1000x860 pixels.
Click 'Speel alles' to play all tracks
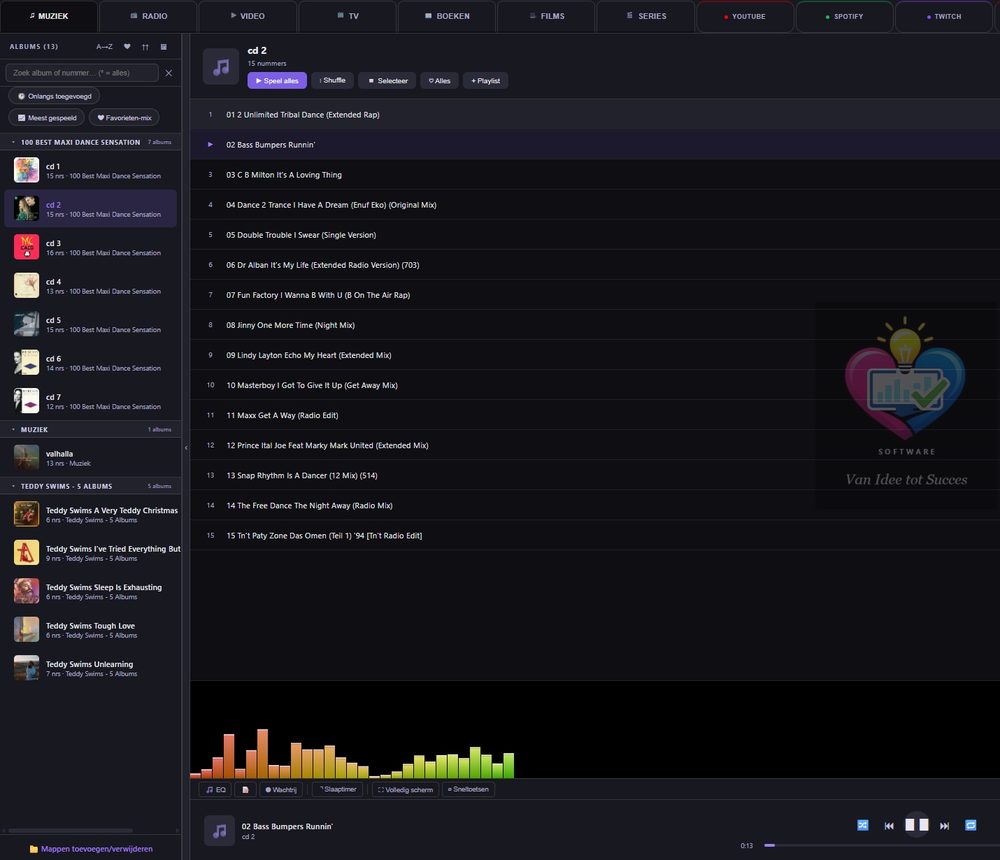(x=277, y=80)
